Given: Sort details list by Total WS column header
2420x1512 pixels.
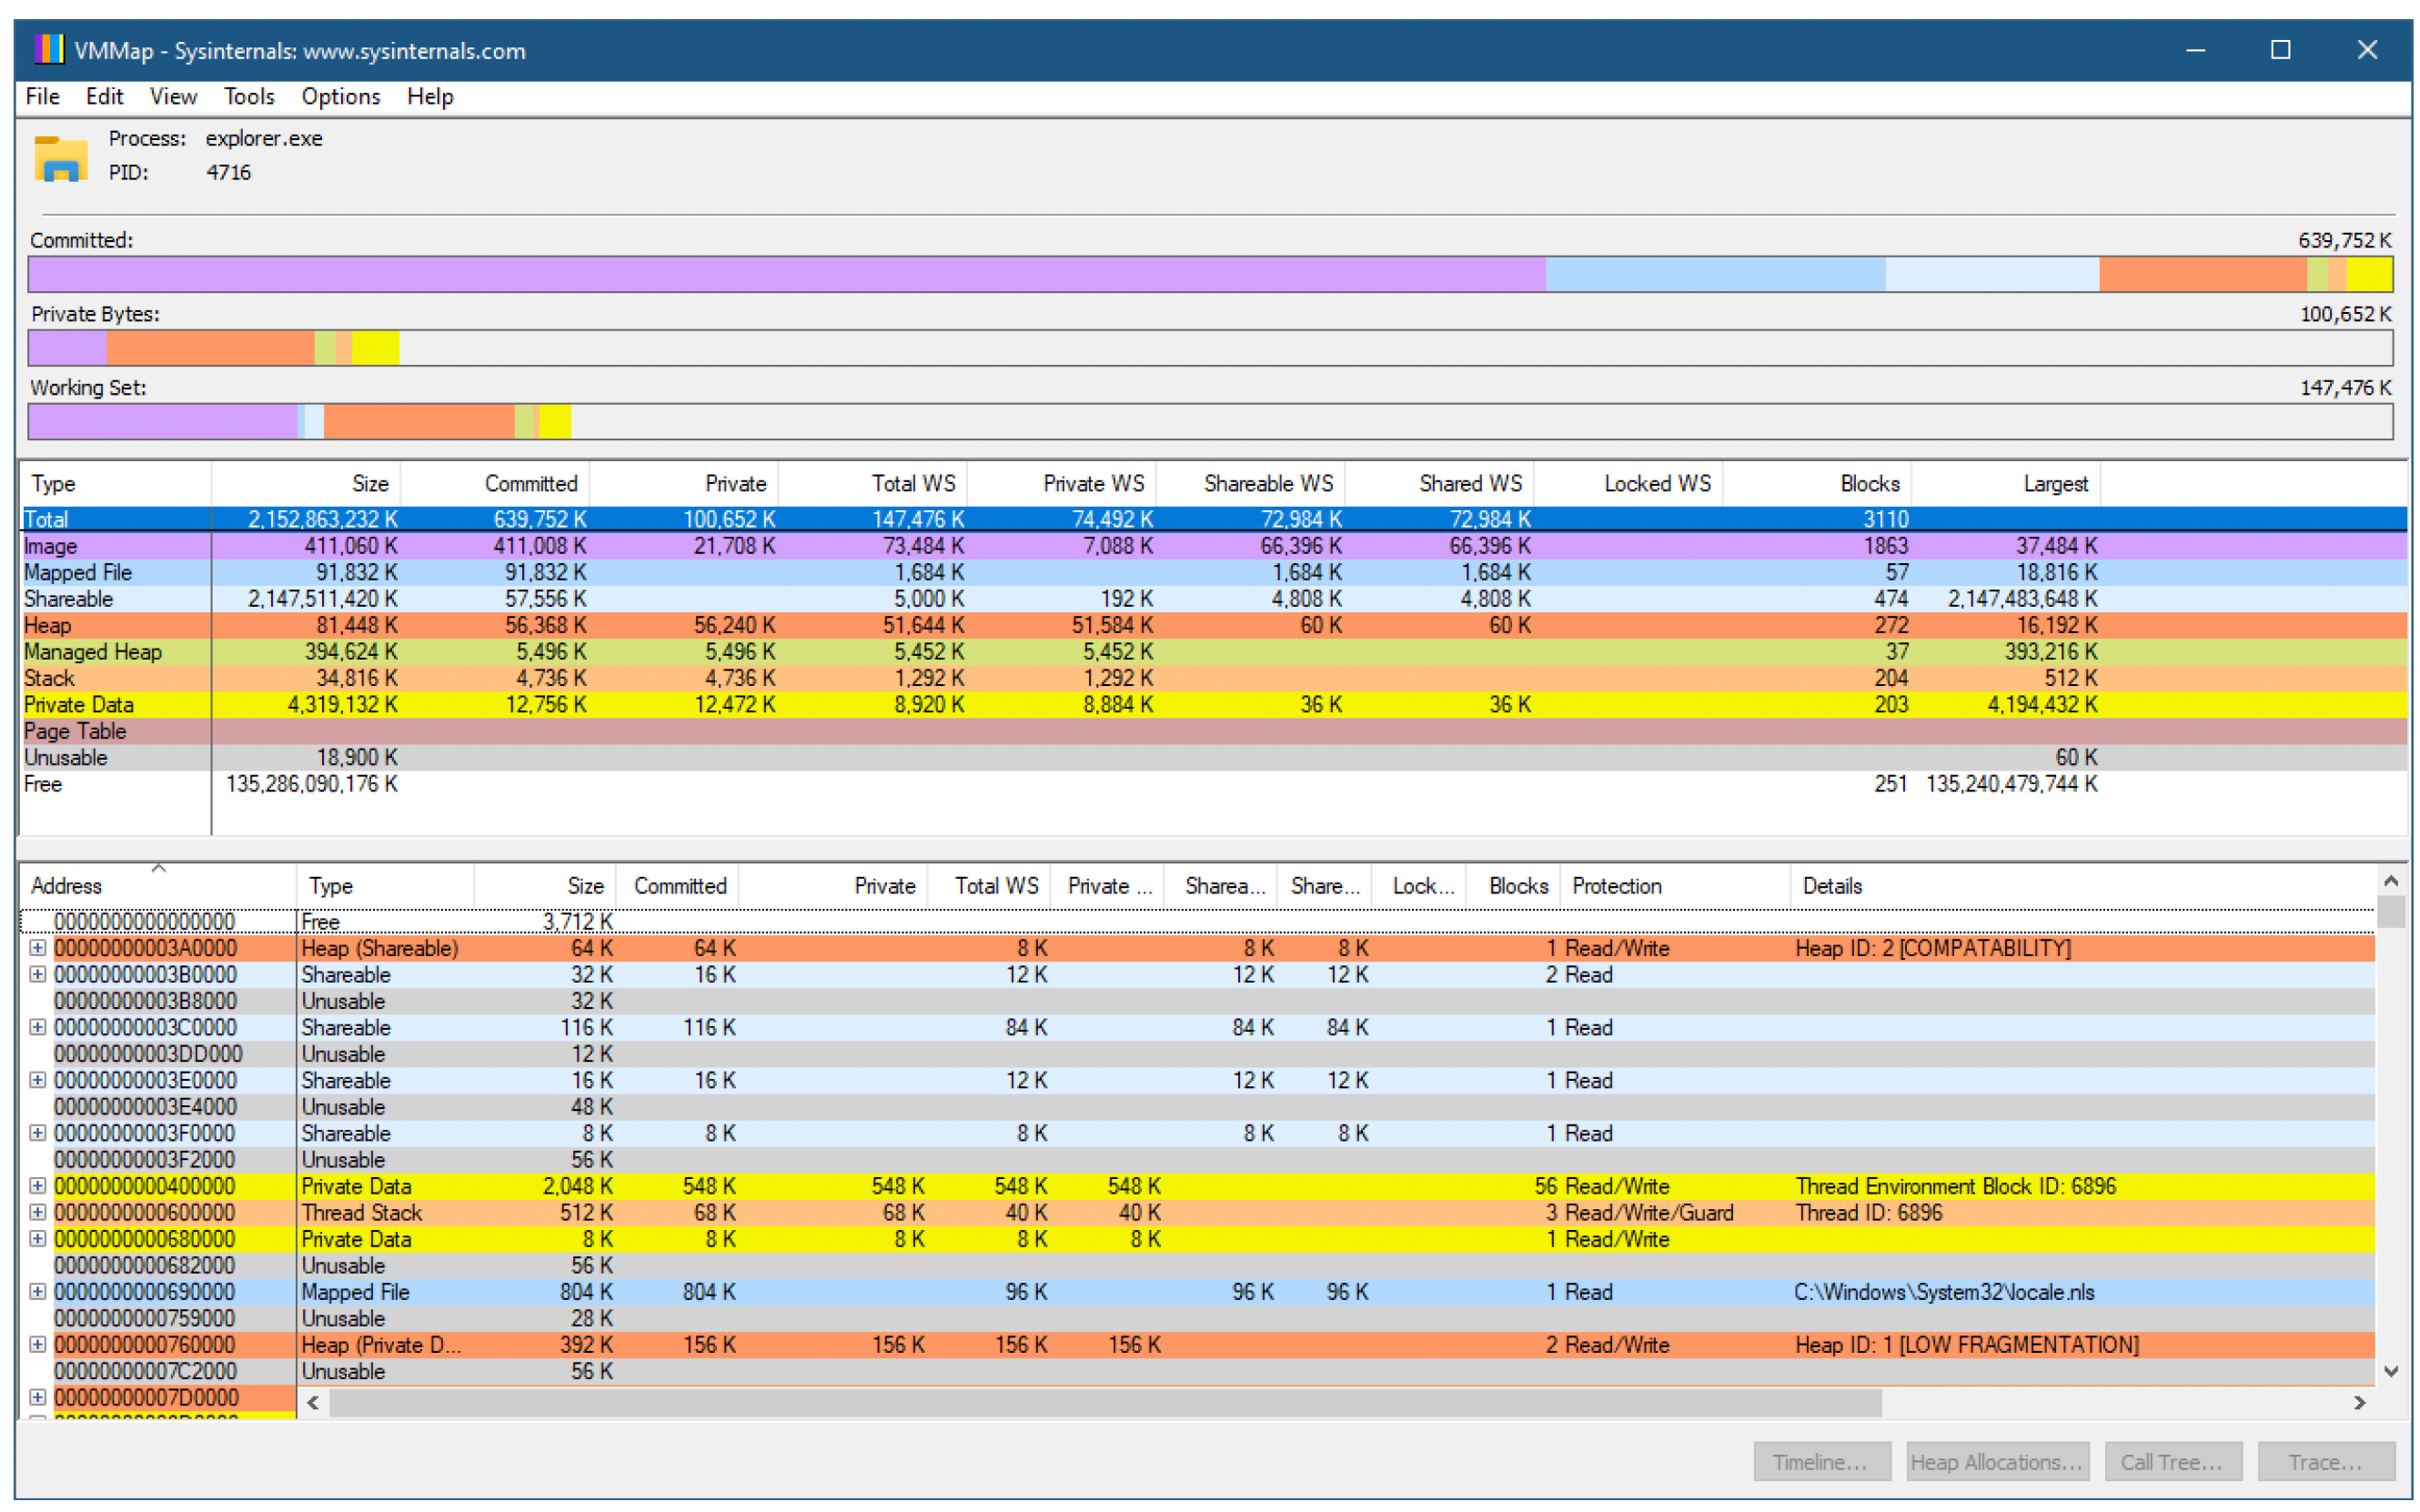Looking at the screenshot, I should [989, 885].
